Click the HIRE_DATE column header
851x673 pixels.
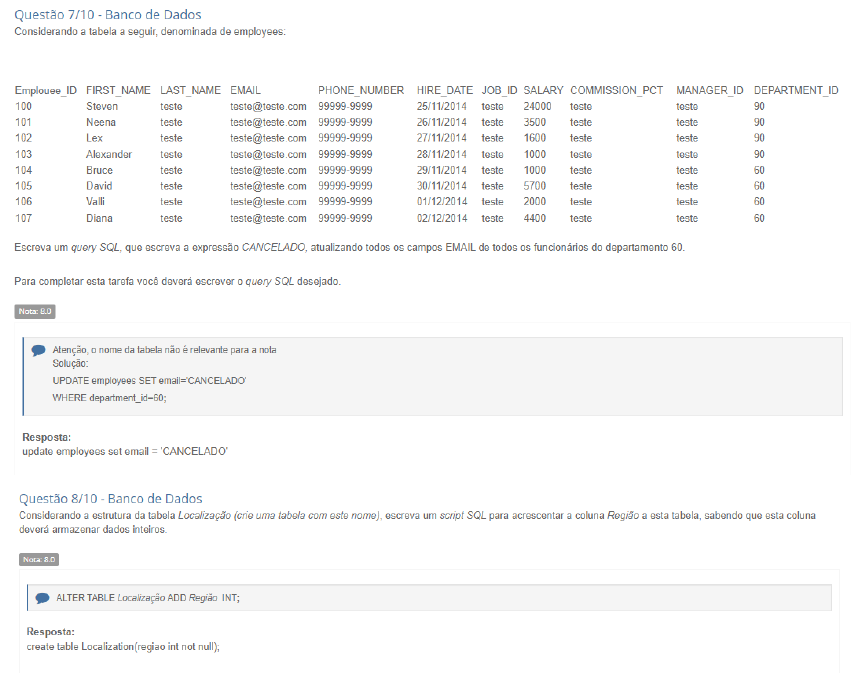tap(445, 90)
